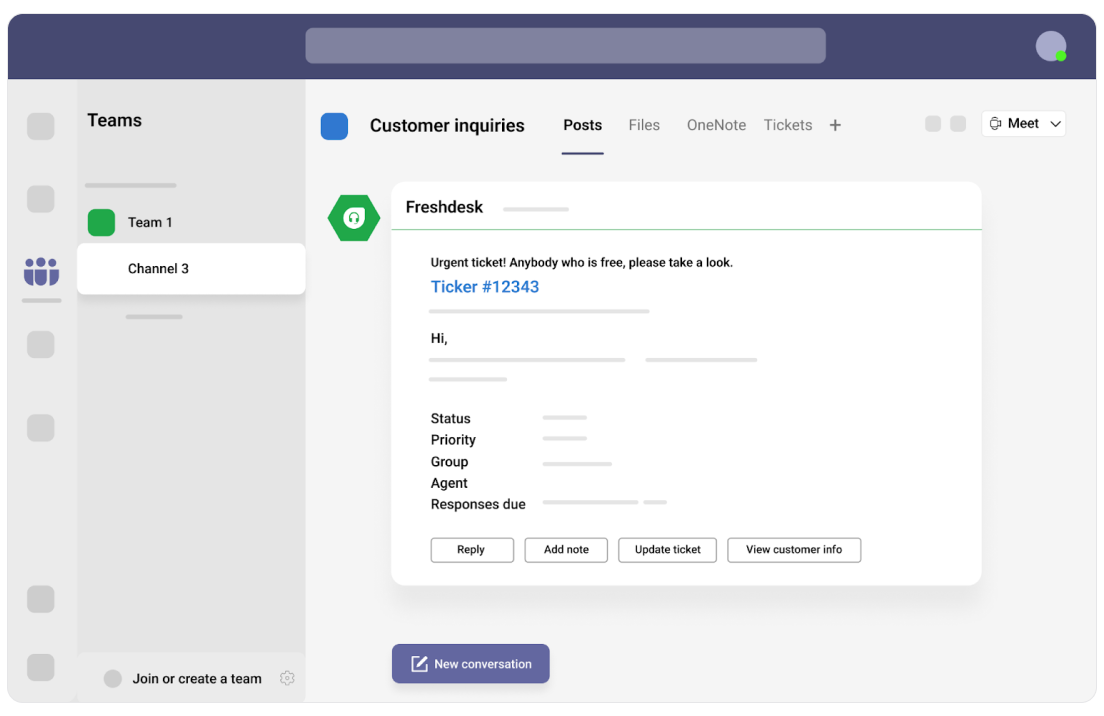Image resolution: width=1104 pixels, height=716 pixels.
Task: Open the profile avatar in top right
Action: click(1050, 46)
